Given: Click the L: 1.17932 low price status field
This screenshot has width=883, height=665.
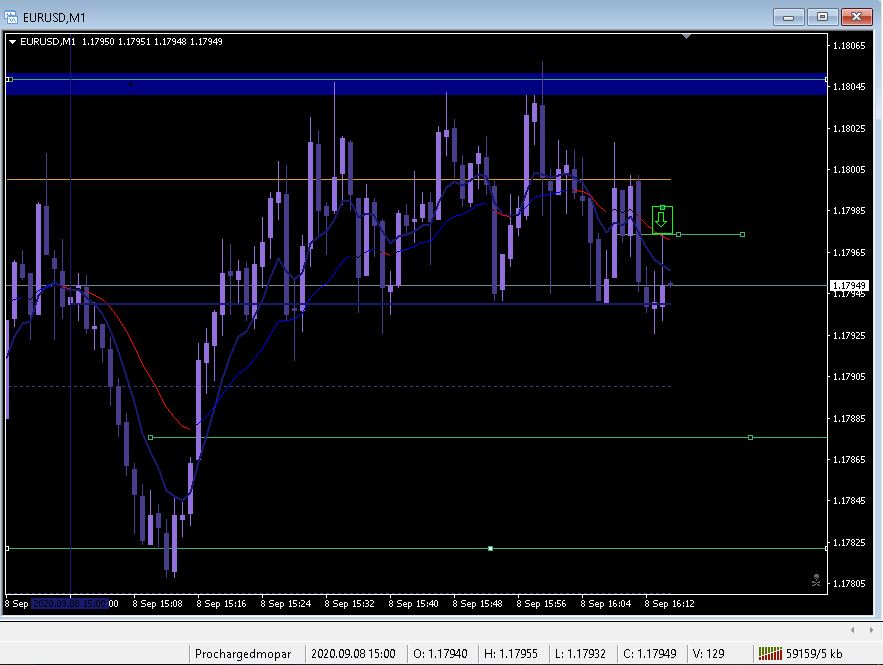Looking at the screenshot, I should (x=581, y=654).
